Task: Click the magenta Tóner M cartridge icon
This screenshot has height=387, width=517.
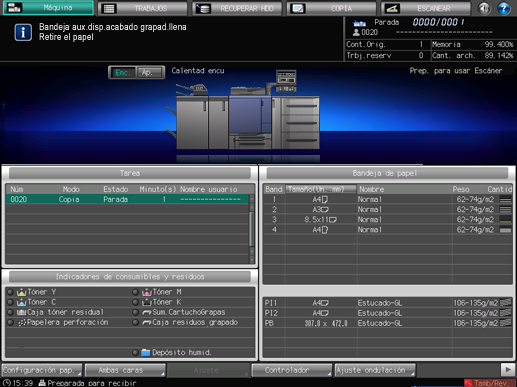Action: click(147, 292)
